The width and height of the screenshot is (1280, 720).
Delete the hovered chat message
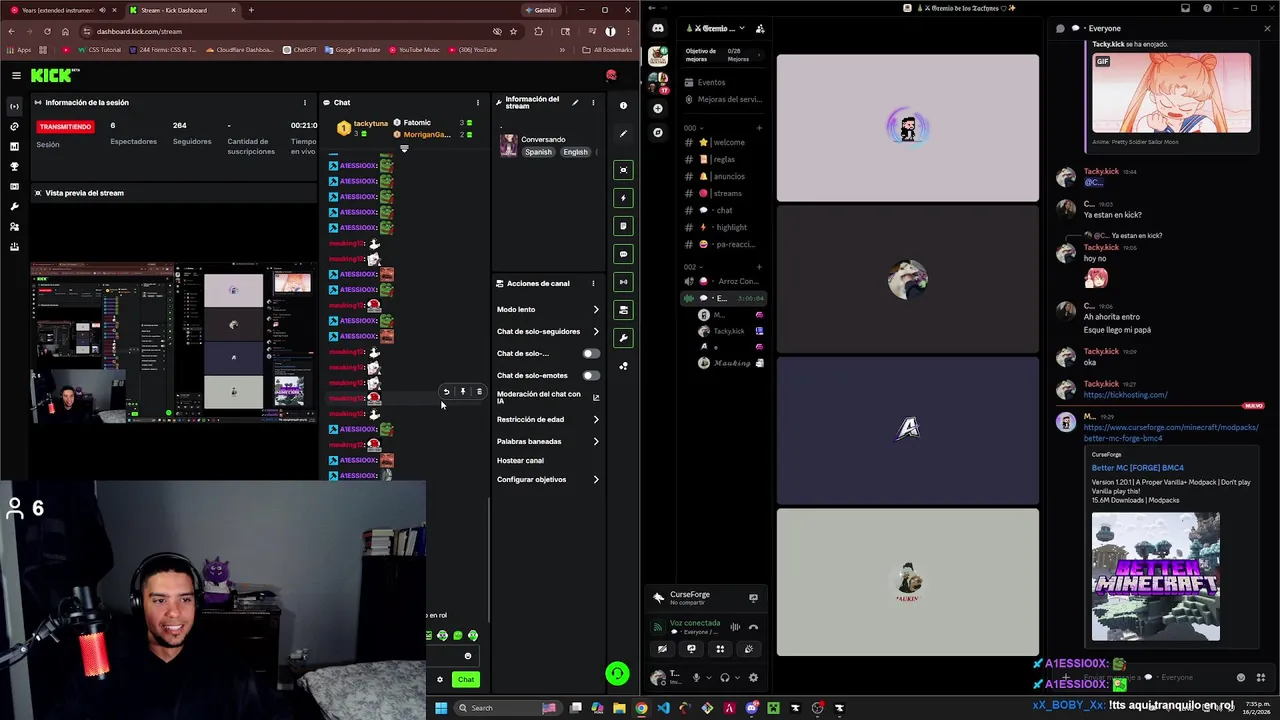479,392
